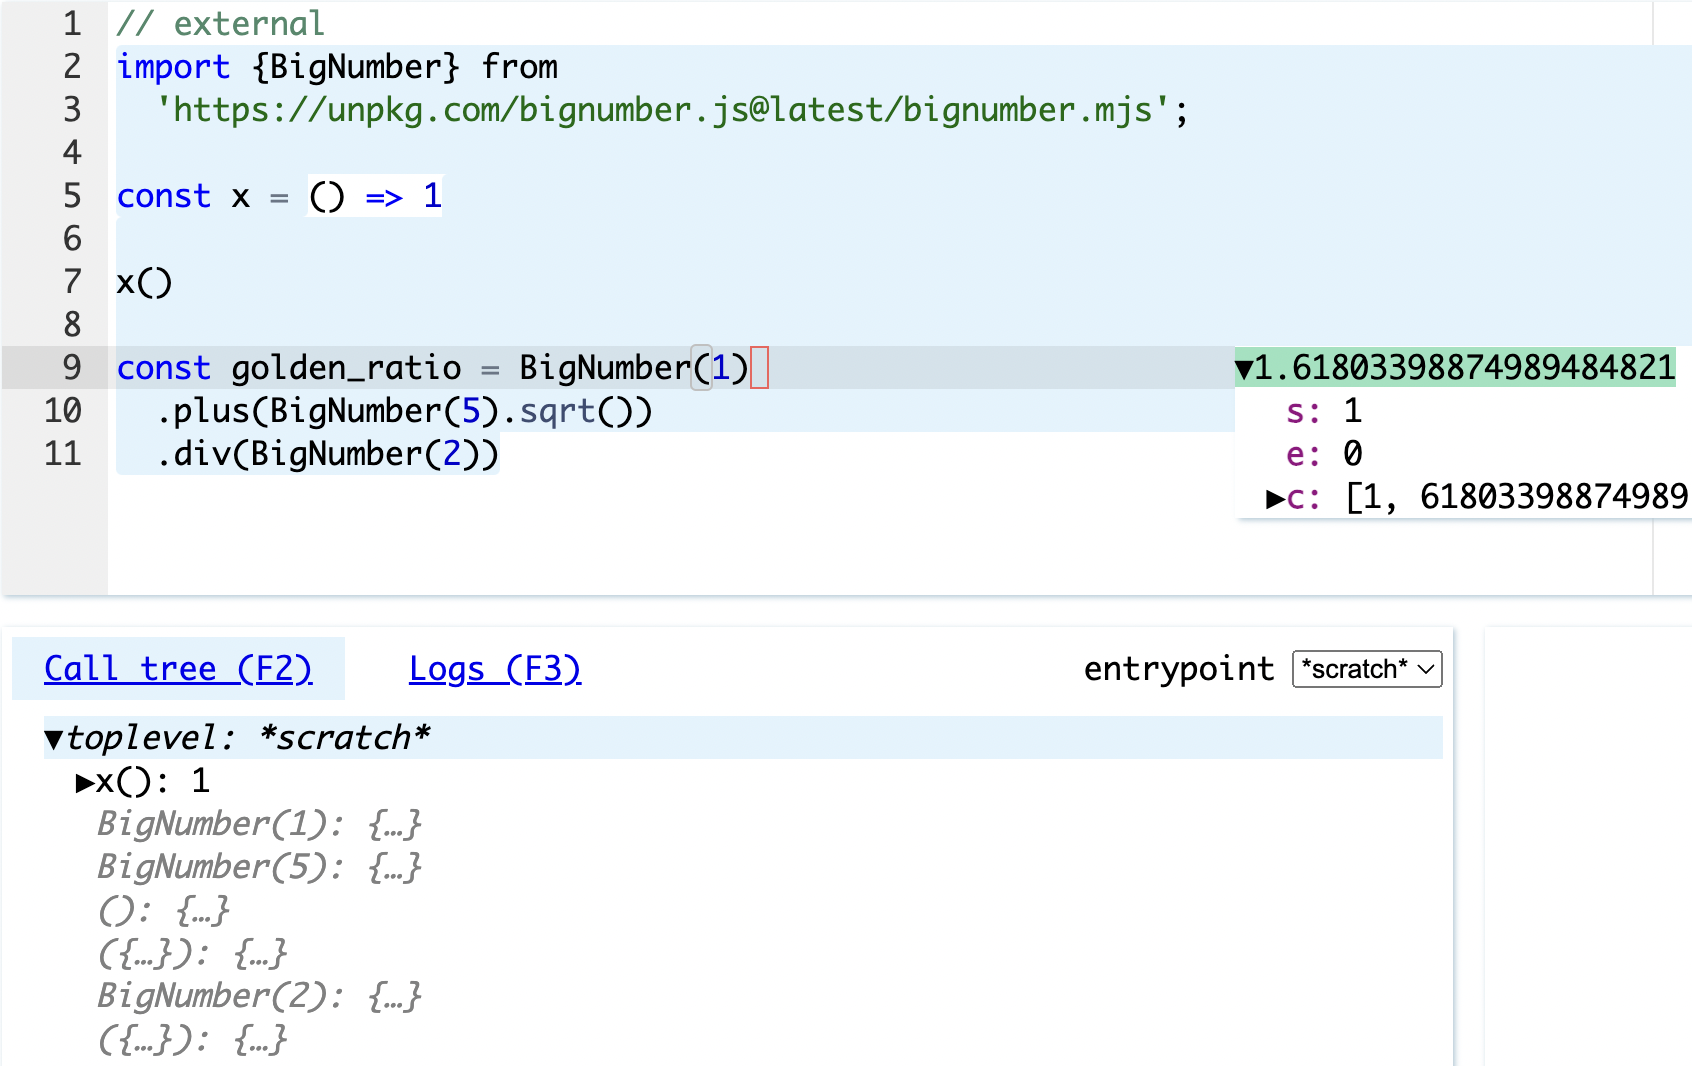Collapse the golden ratio value triangle
Viewport: 1692px width, 1066px height.
point(1244,369)
